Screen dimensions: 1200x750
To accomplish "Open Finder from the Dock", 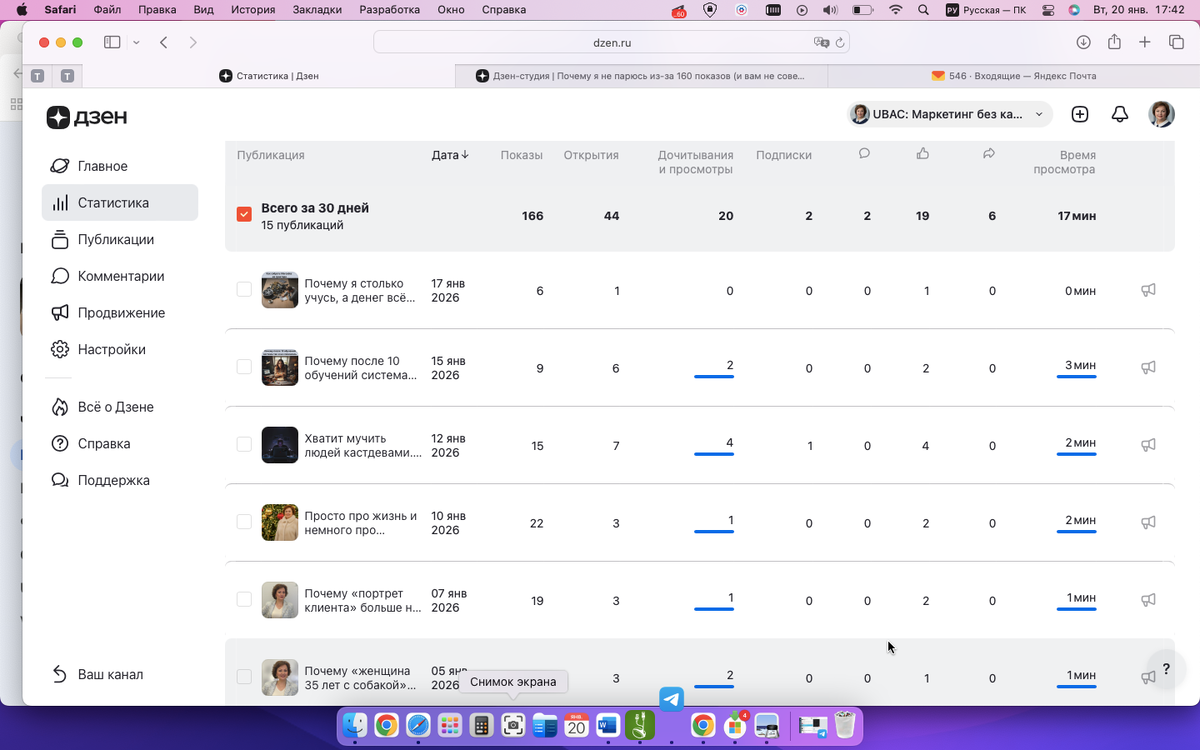I will point(354,726).
